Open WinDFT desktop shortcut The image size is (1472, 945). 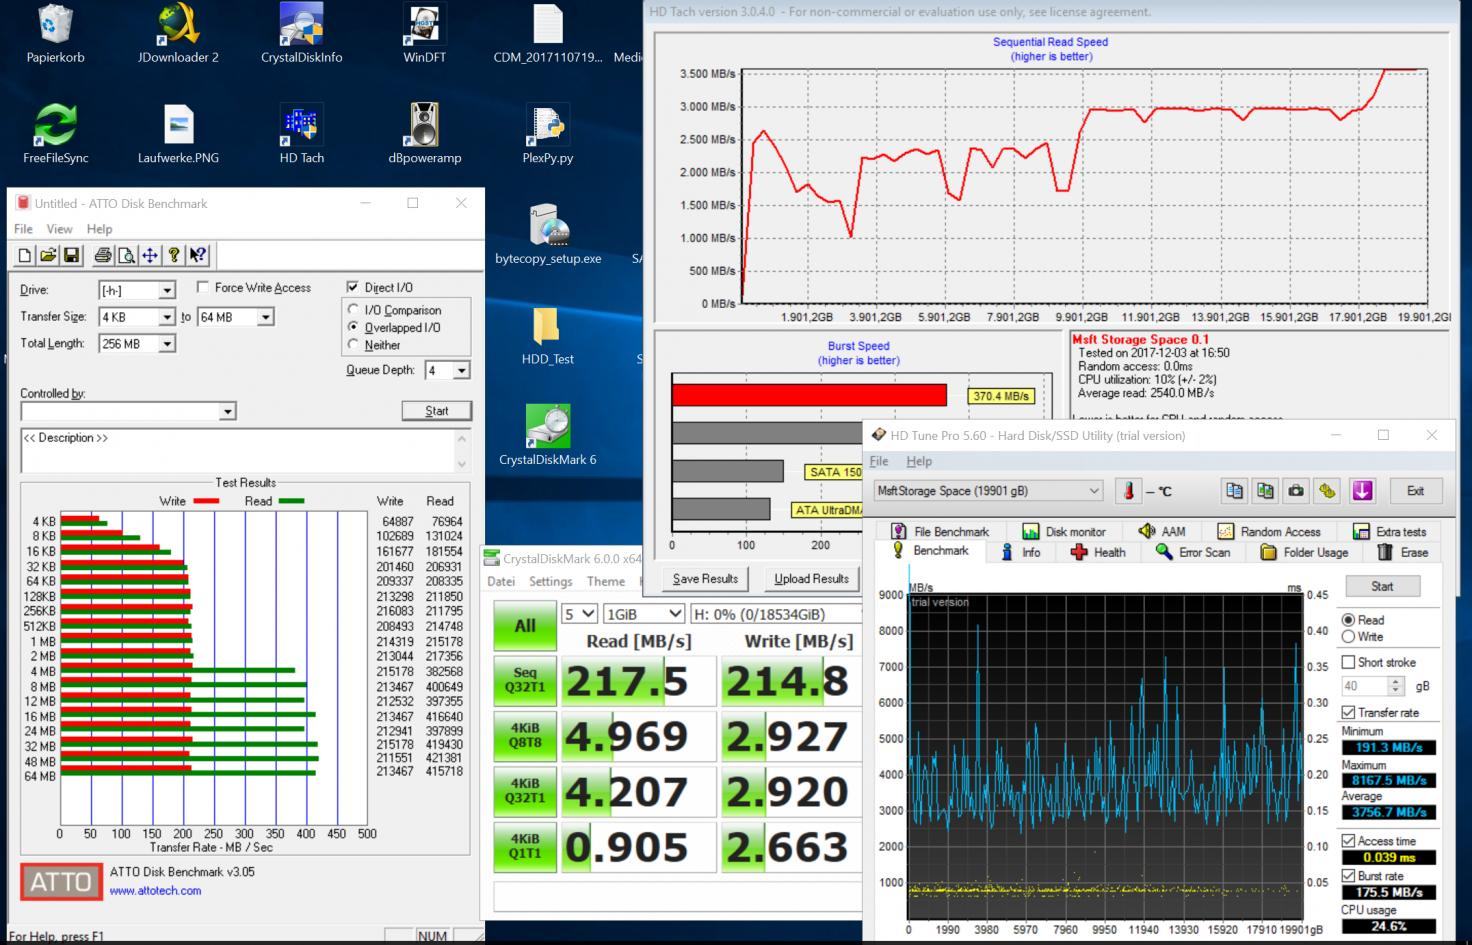(424, 34)
